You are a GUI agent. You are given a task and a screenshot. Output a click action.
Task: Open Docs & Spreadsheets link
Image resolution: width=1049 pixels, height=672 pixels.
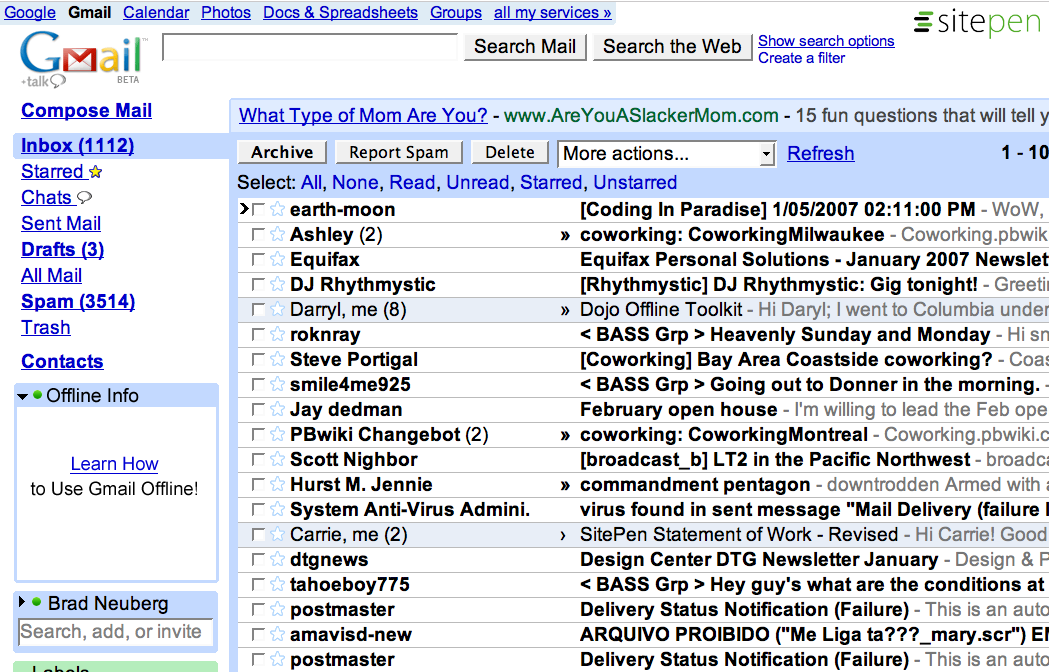point(340,12)
